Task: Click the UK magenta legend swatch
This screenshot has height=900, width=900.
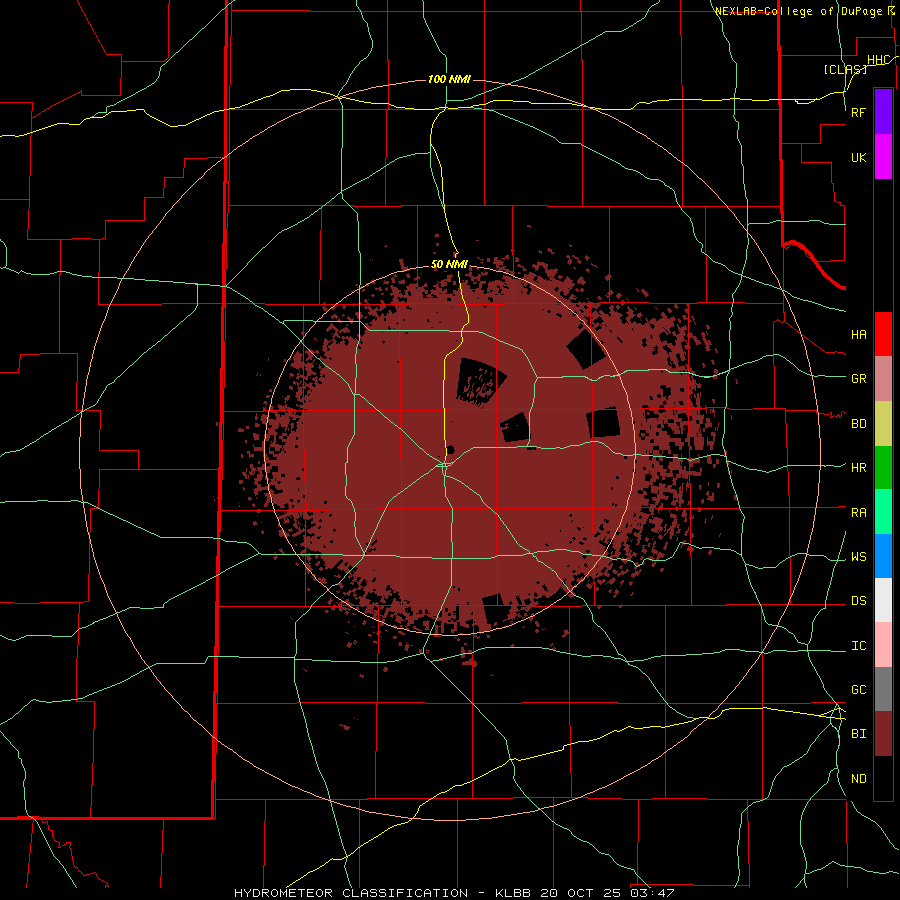Action: [x=883, y=157]
